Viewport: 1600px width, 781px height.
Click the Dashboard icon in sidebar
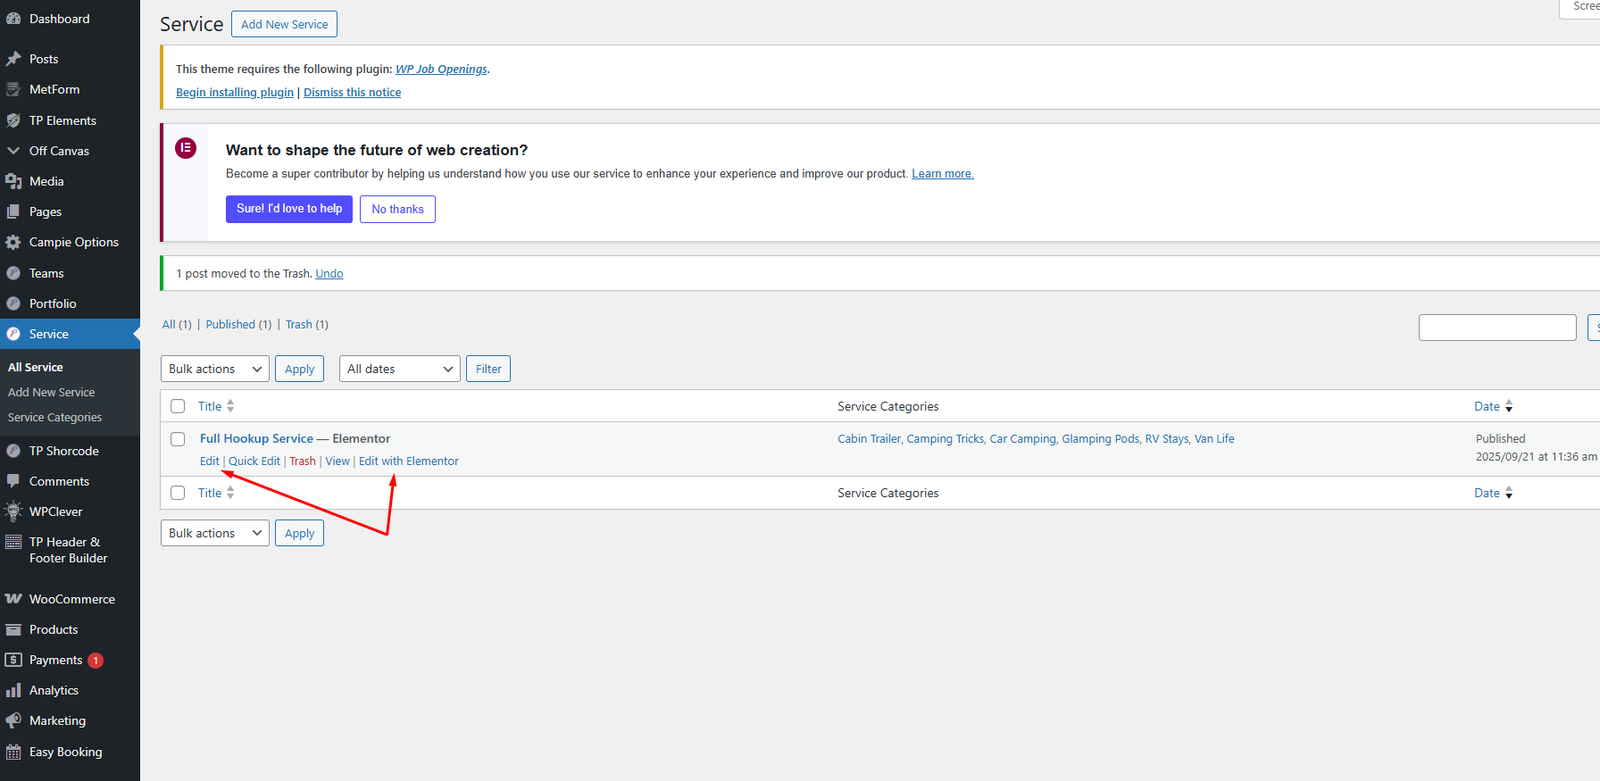tap(13, 19)
